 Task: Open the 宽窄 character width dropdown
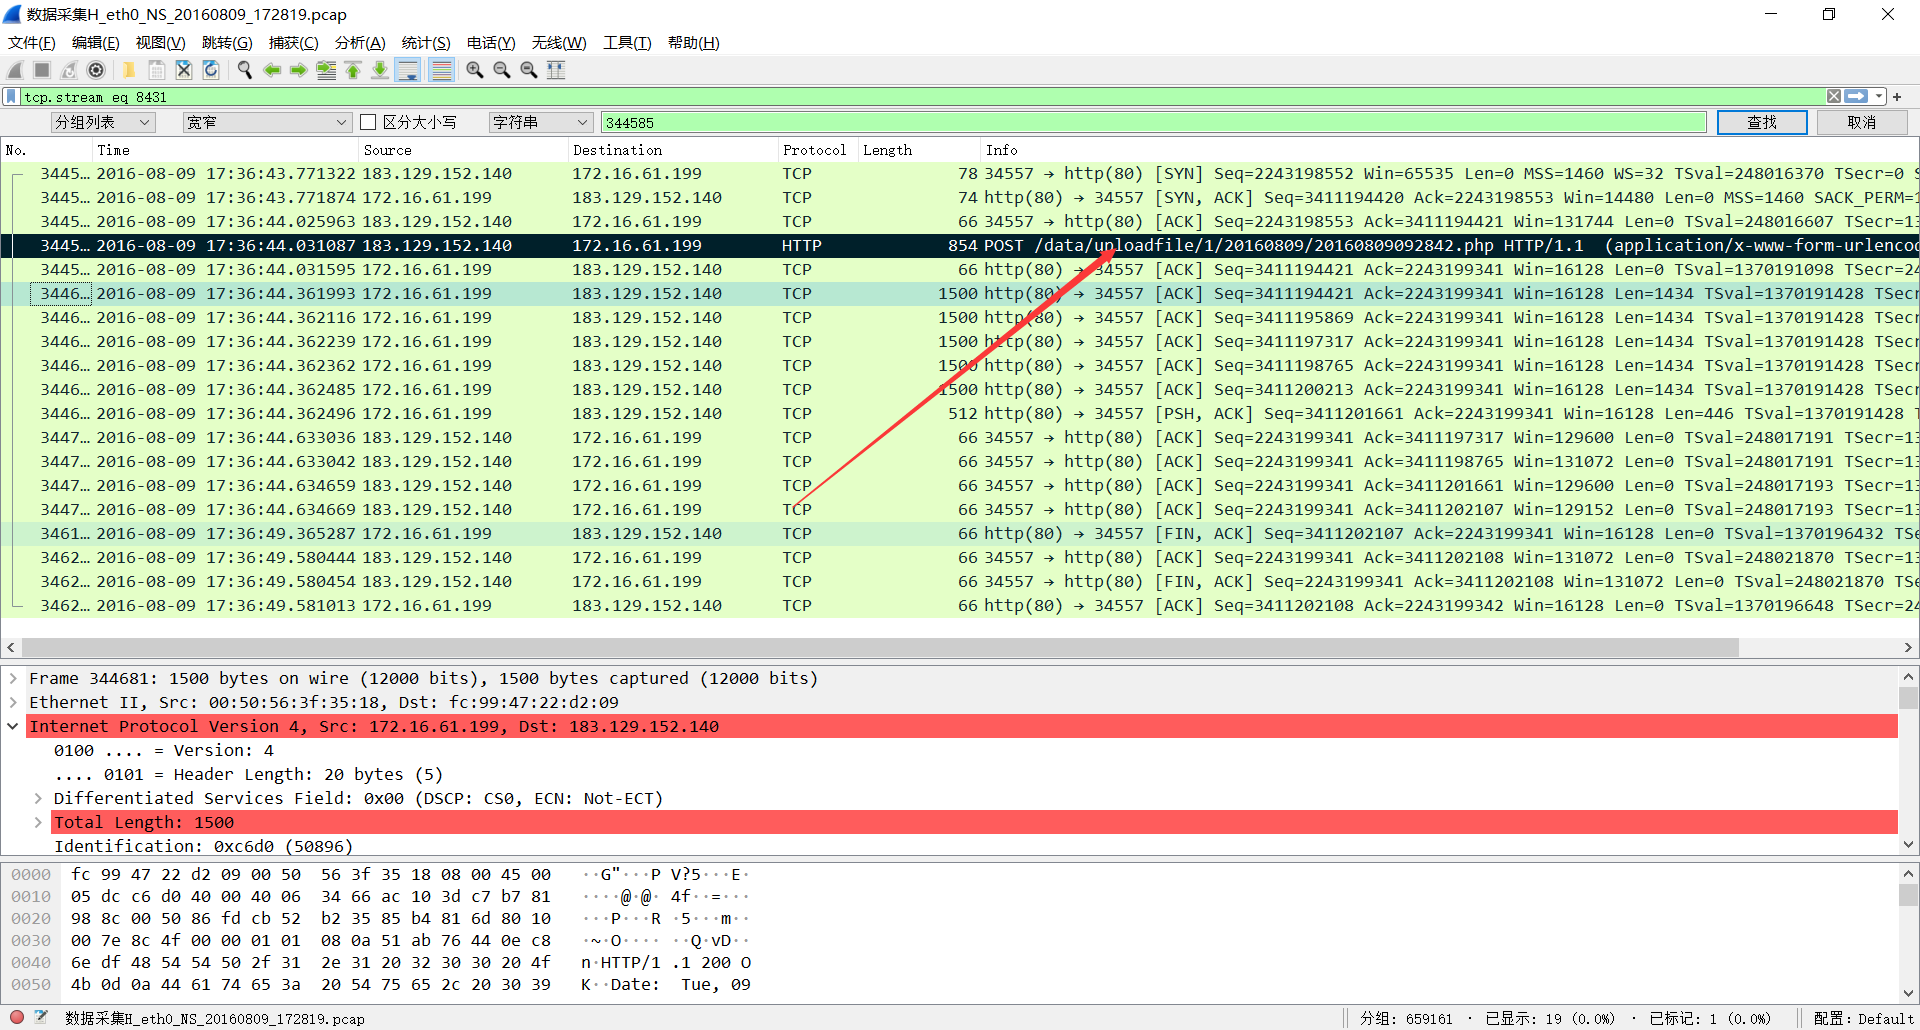(267, 122)
